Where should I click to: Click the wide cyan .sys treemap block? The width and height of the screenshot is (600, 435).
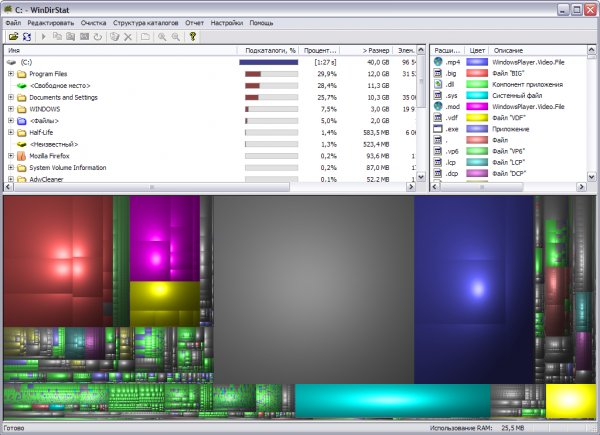(393, 401)
